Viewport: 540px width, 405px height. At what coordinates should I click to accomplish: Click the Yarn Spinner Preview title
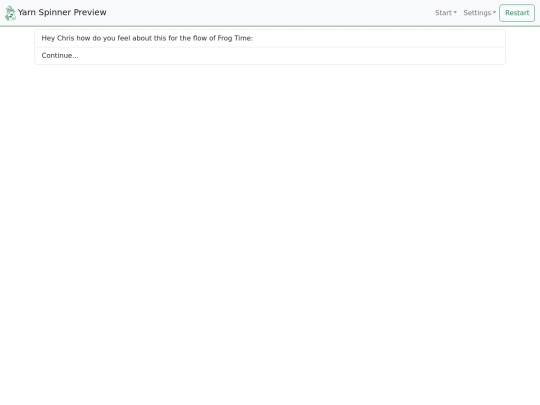coord(62,12)
